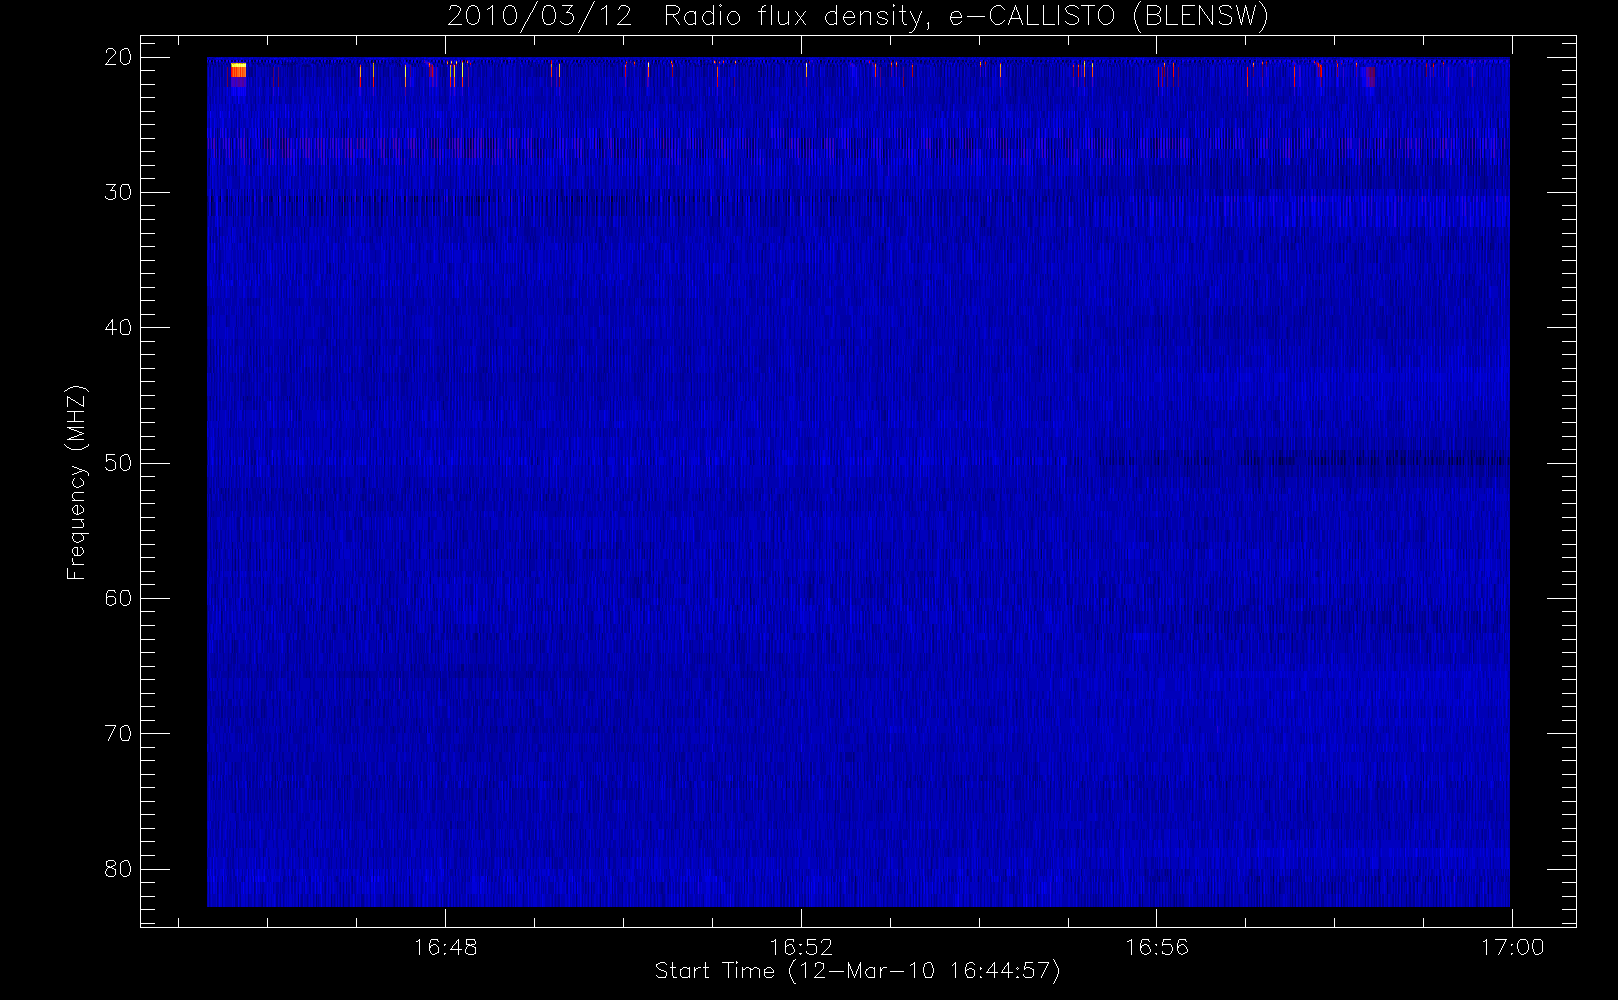This screenshot has height=1000, width=1618.
Task: Click the 'Start Time (12-Mar-10 16:44:57)' label
Action: pos(857,971)
